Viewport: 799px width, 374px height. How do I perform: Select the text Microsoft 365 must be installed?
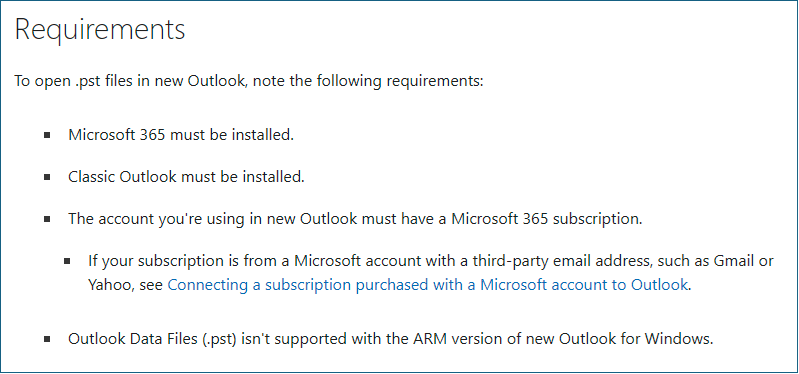[181, 135]
